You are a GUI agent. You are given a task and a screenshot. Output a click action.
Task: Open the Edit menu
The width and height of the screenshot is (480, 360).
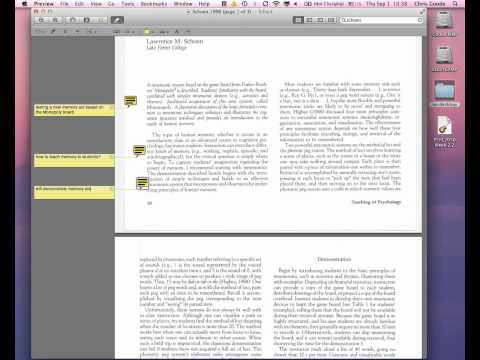79,4
